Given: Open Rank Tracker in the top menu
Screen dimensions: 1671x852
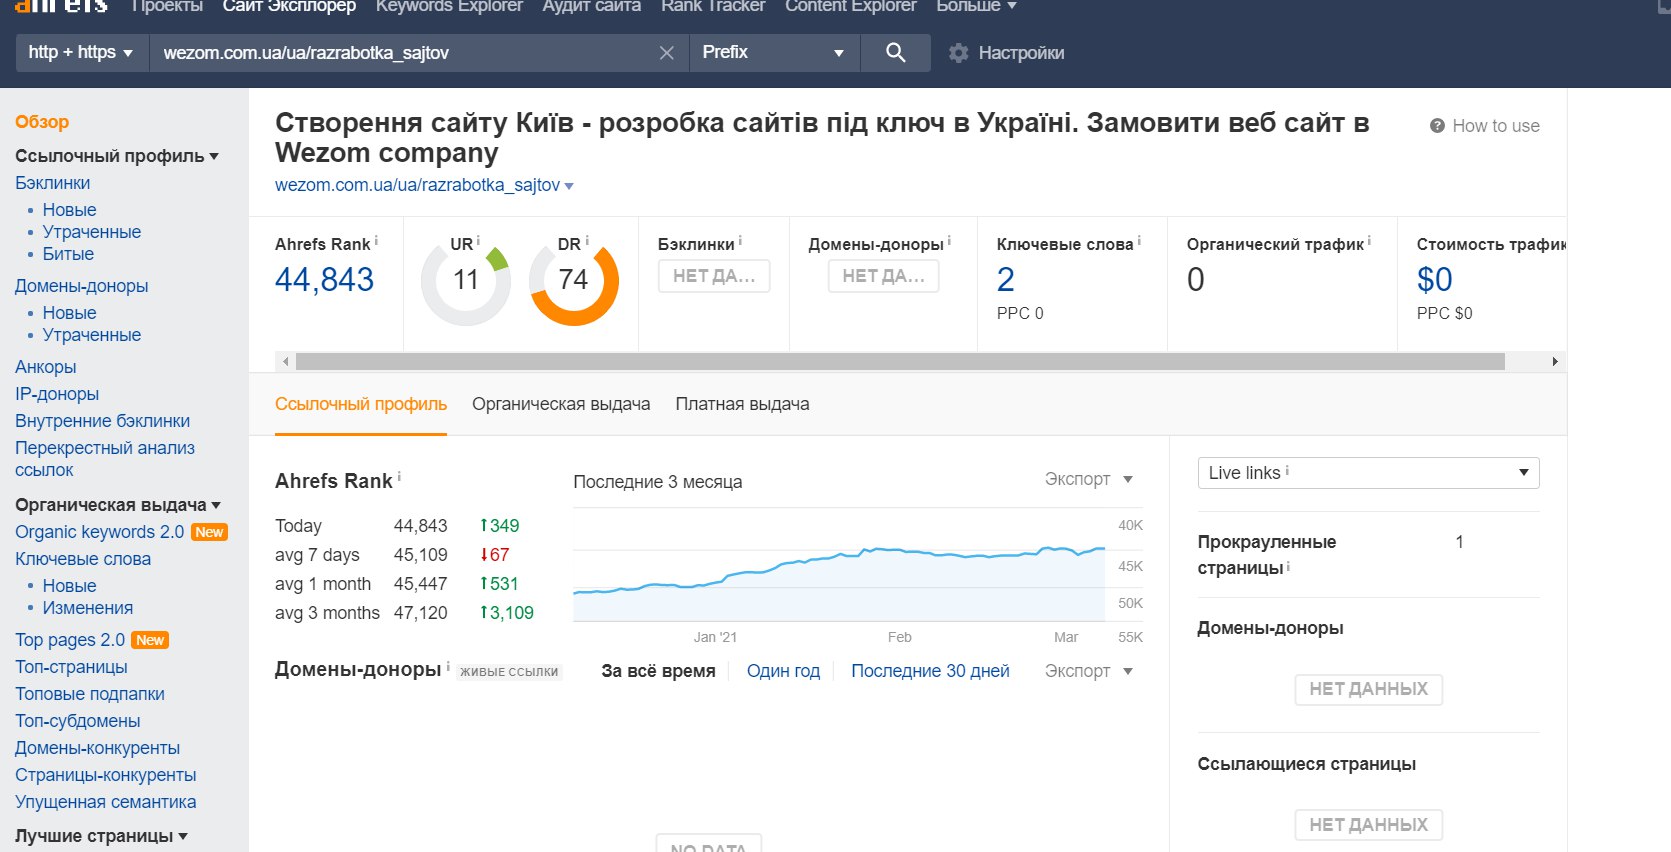Looking at the screenshot, I should point(713,6).
